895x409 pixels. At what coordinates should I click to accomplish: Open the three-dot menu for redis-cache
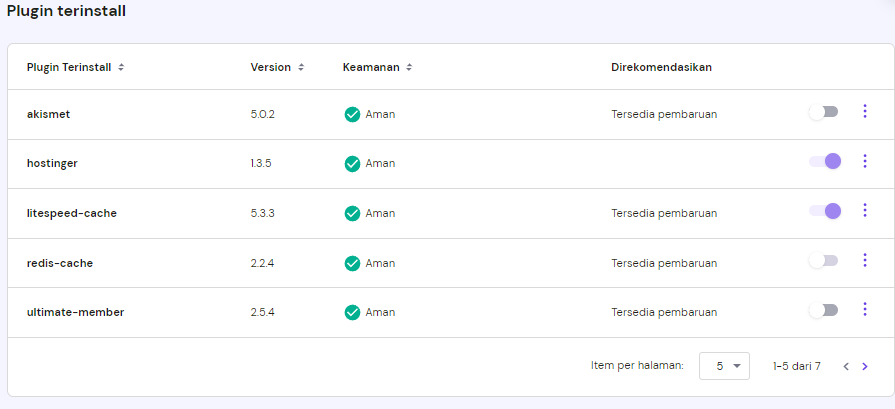(865, 260)
